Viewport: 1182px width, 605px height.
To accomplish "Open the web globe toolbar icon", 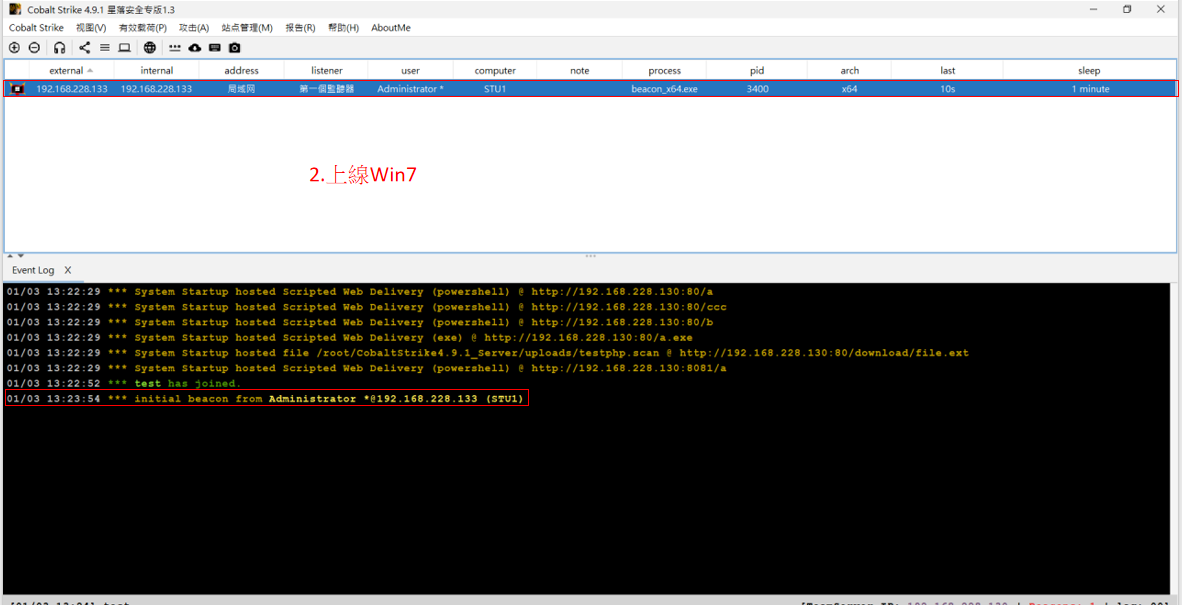I will point(150,47).
